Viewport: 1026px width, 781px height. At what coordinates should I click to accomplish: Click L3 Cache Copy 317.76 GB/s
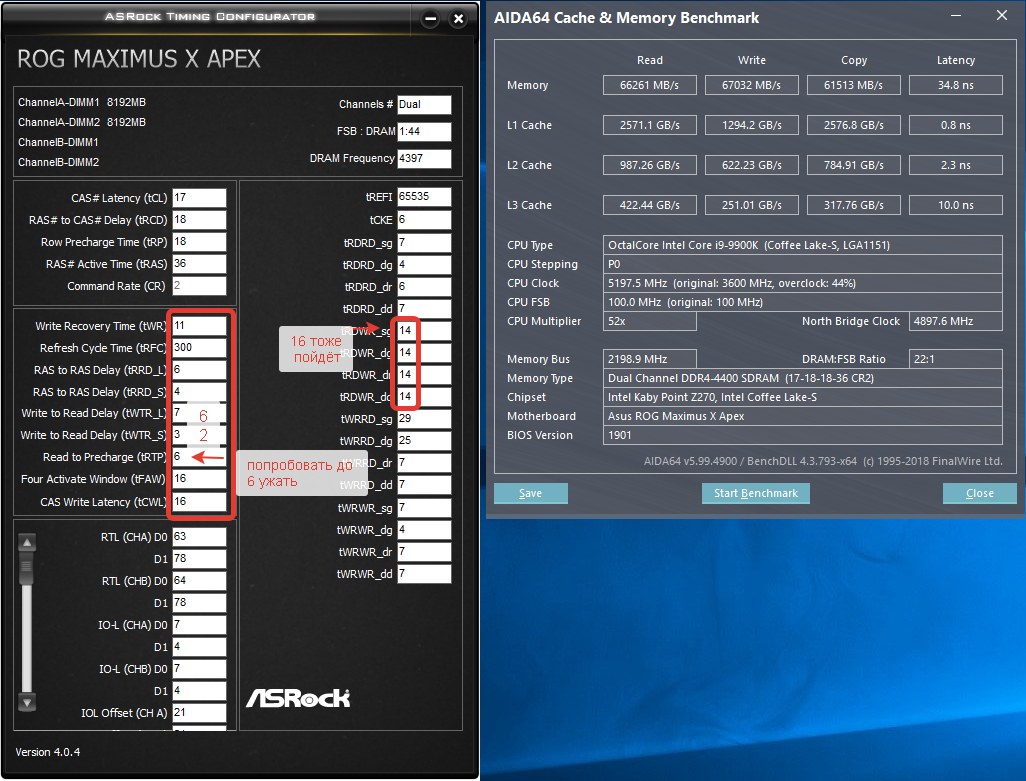click(854, 205)
